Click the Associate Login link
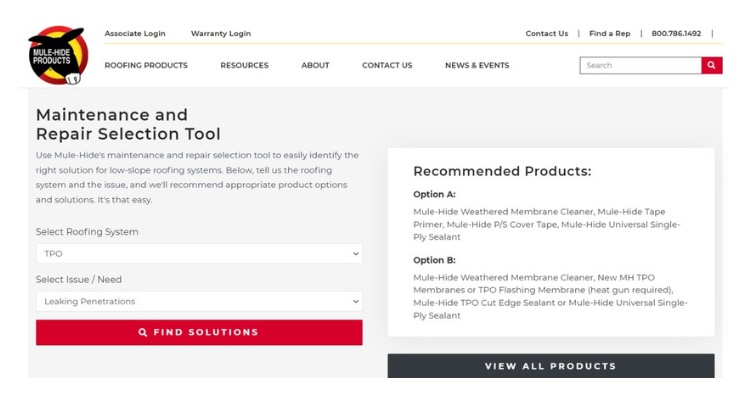Screen dimensions: 740x400 pos(135,33)
